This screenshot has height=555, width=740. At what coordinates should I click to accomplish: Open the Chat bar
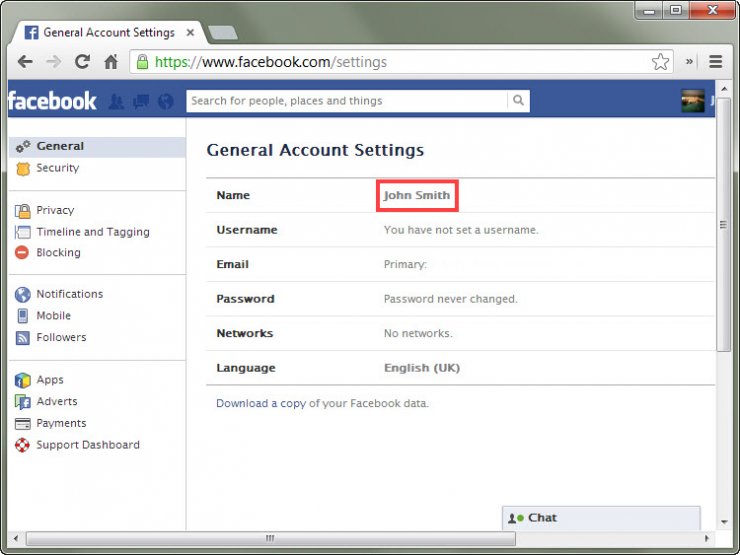coord(601,518)
